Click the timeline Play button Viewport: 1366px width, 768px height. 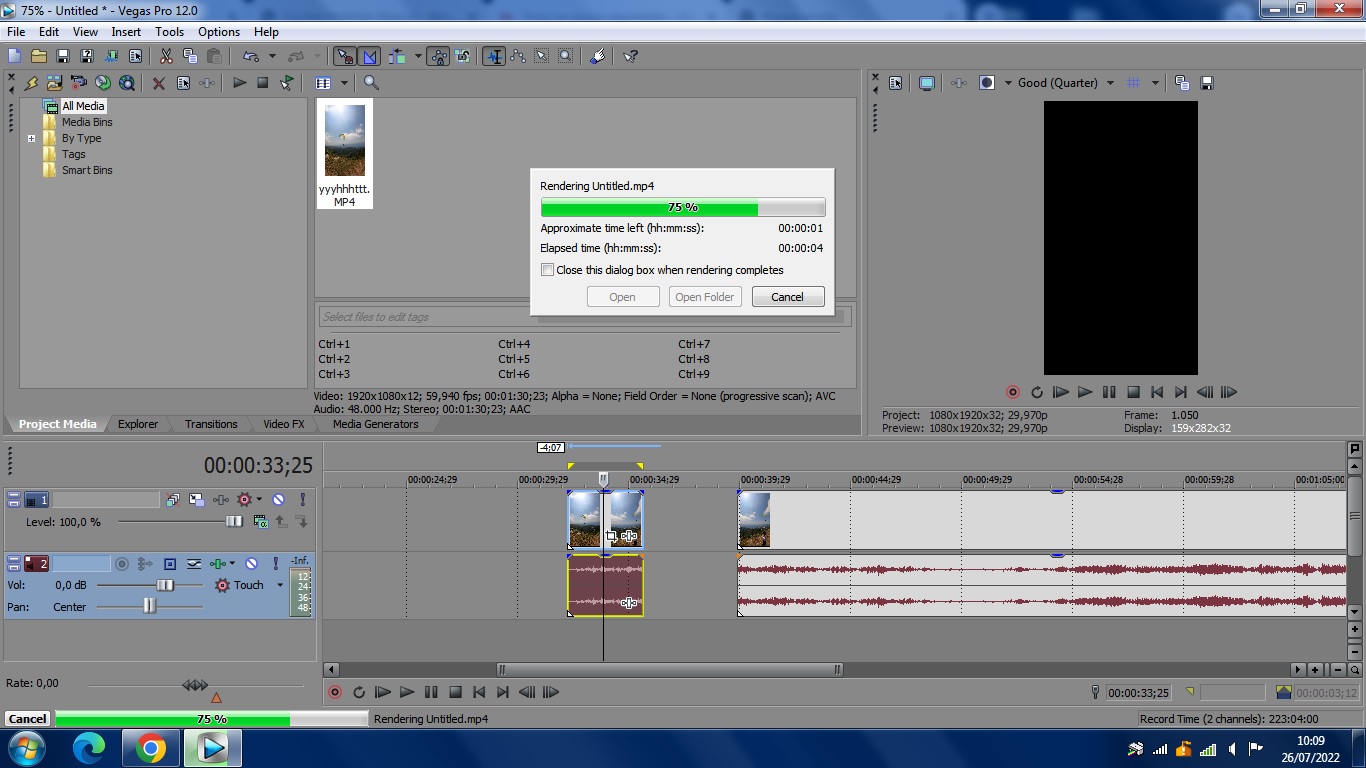[406, 692]
